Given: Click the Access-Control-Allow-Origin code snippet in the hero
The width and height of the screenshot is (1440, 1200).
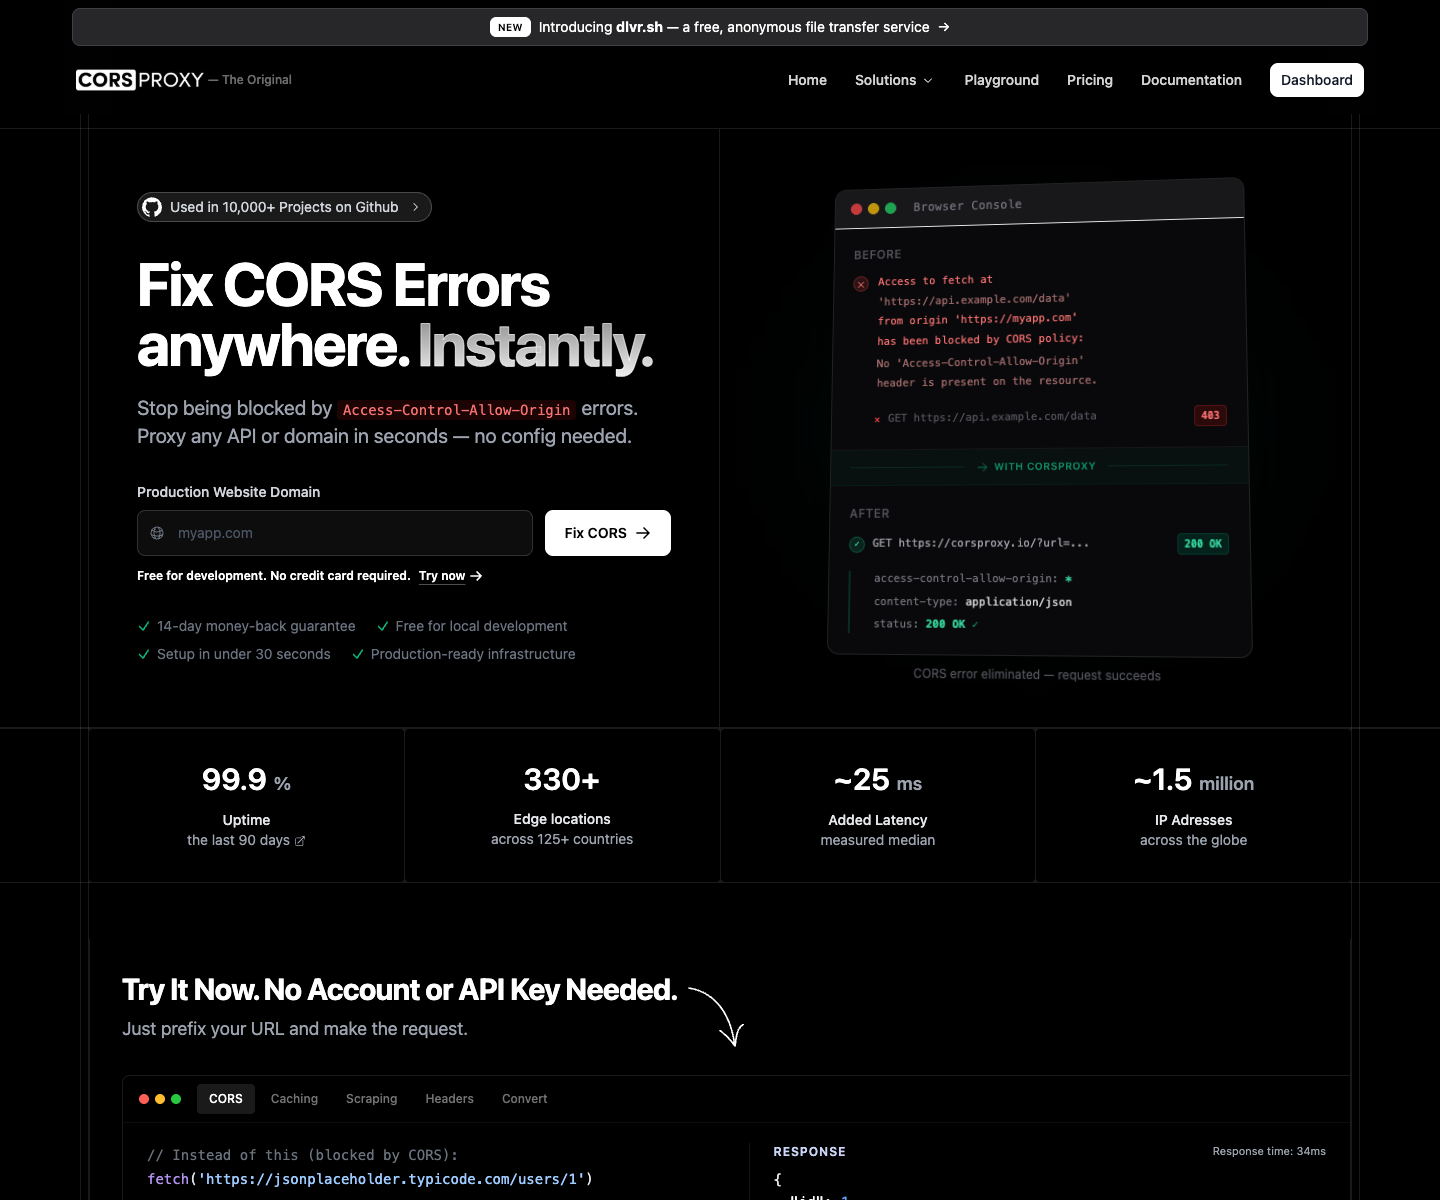Looking at the screenshot, I should click(x=456, y=410).
